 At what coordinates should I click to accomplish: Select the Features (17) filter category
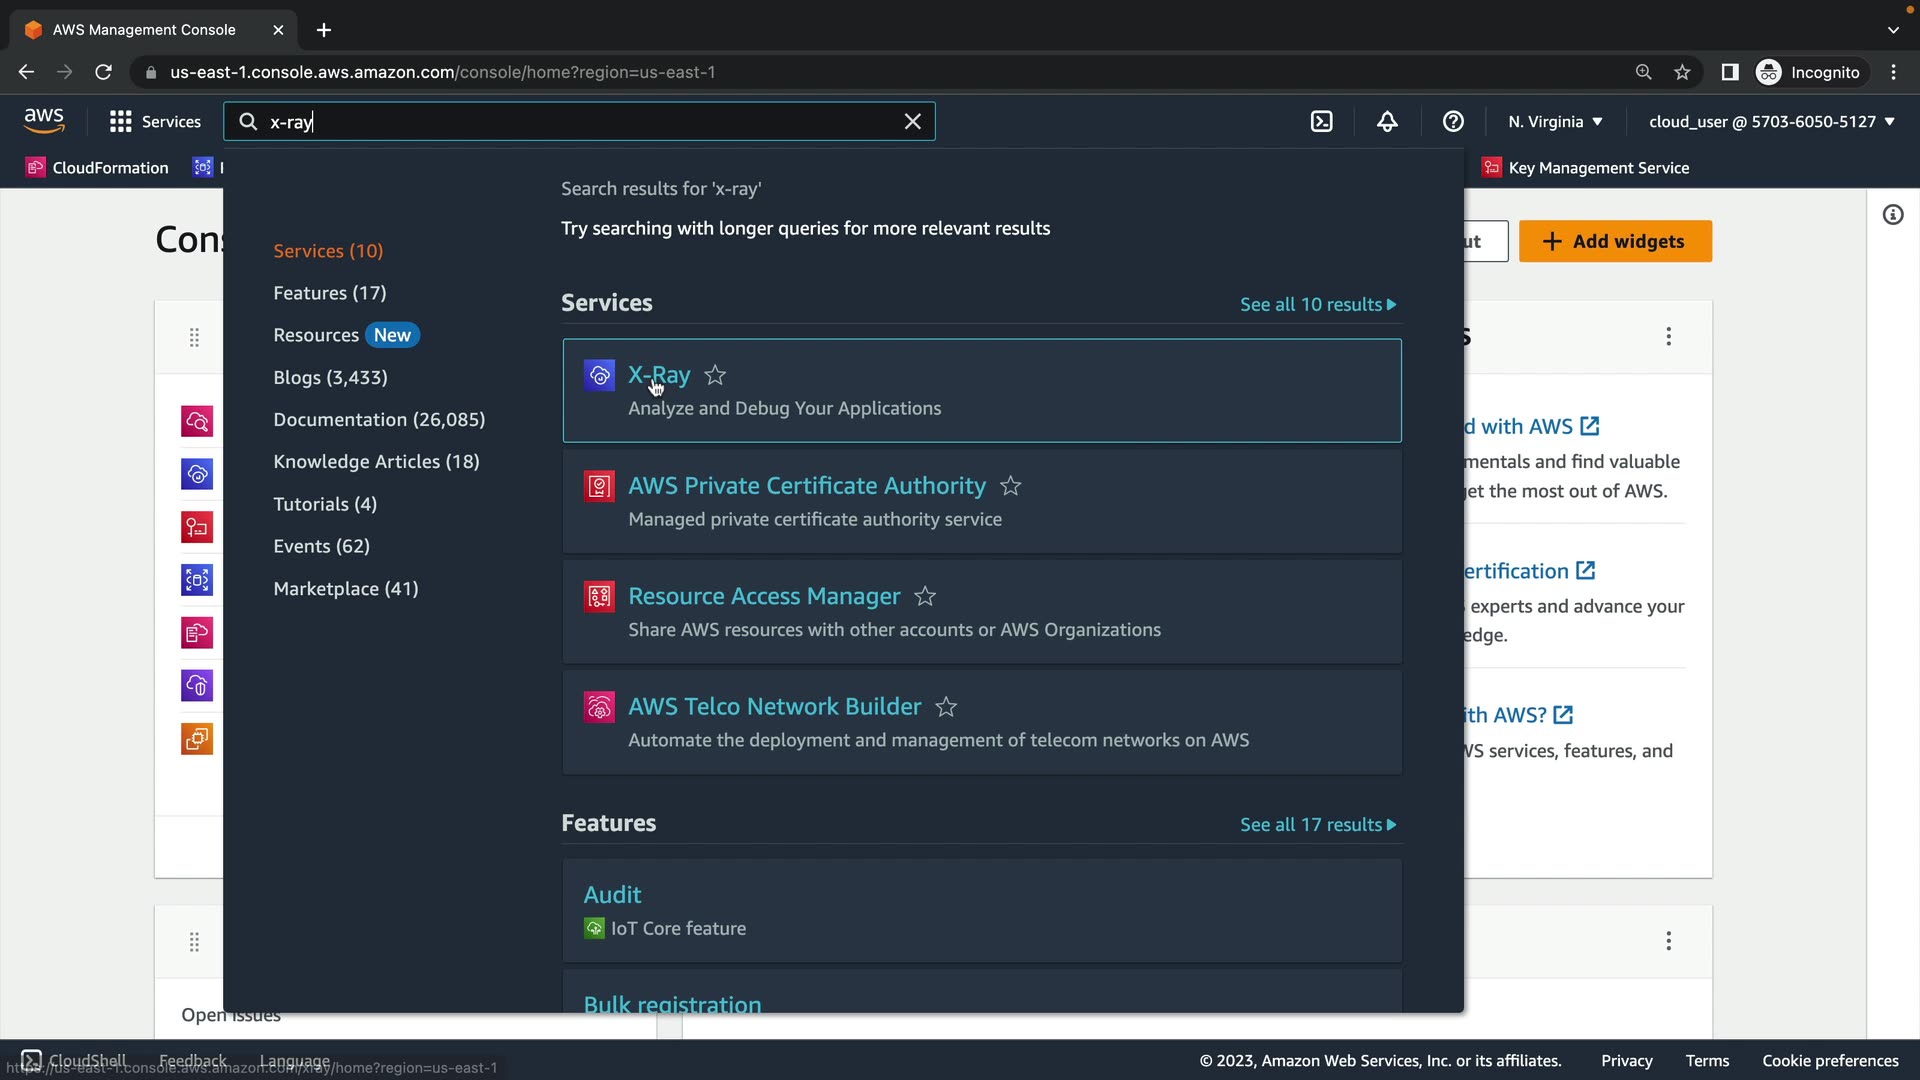point(329,293)
